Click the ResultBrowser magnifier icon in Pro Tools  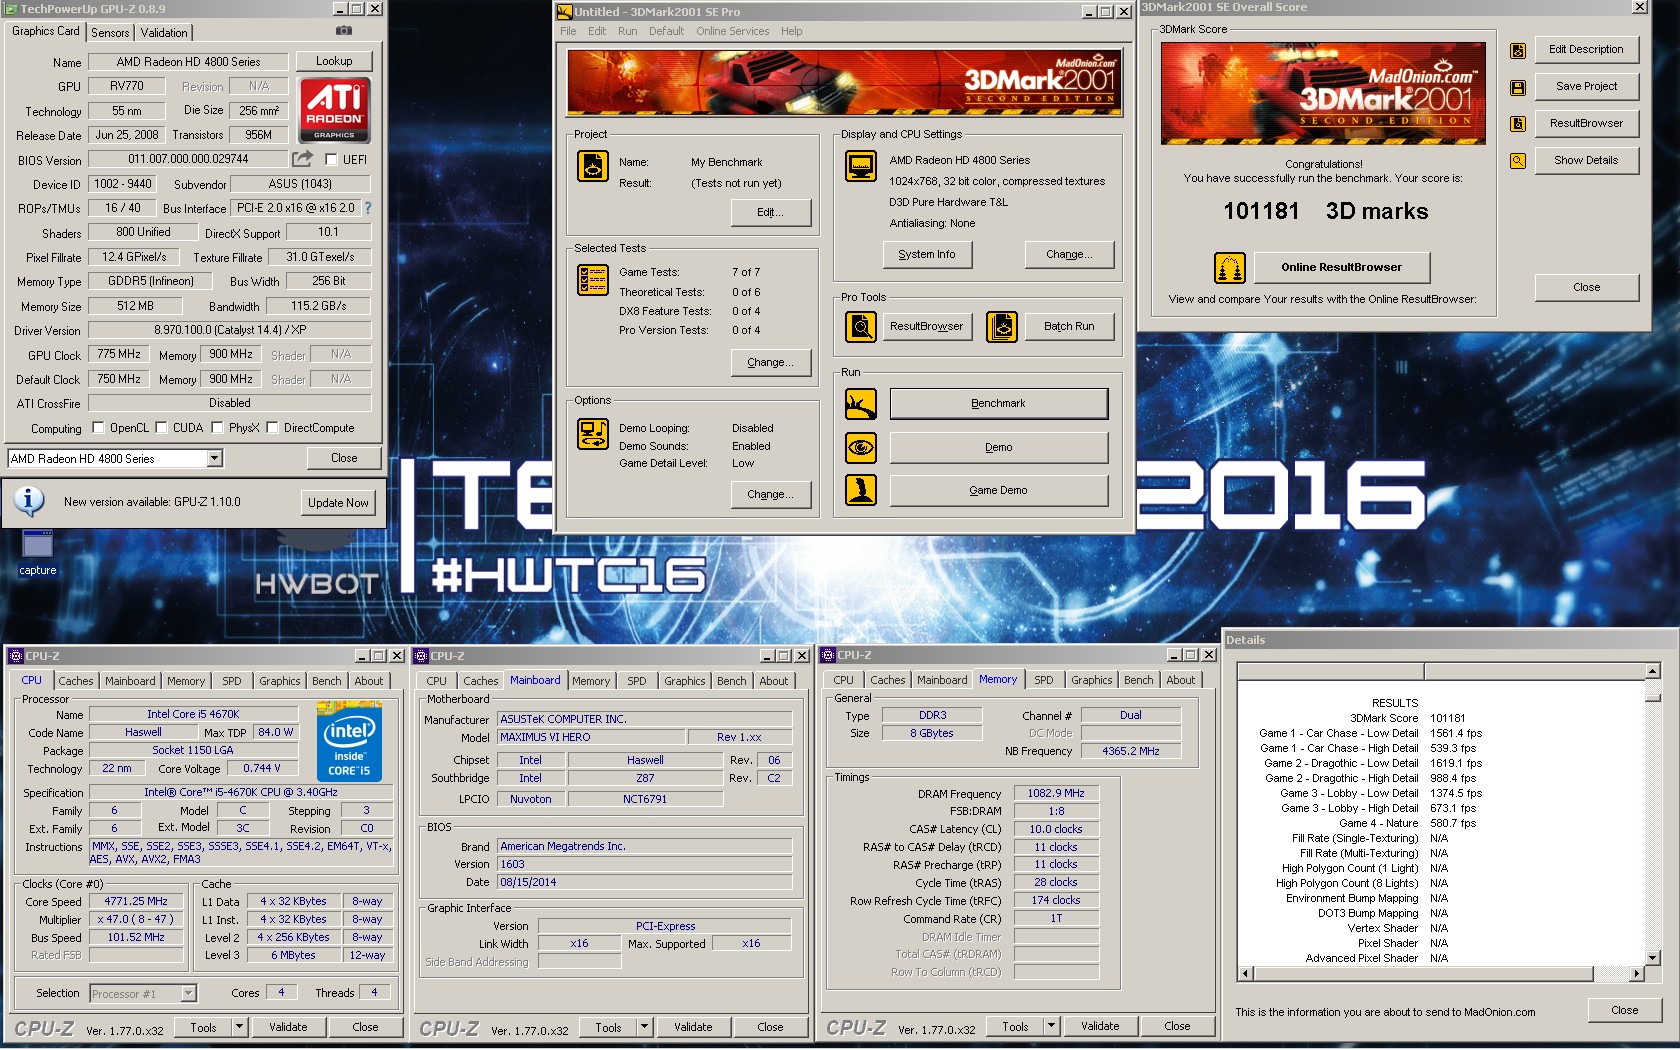point(861,326)
